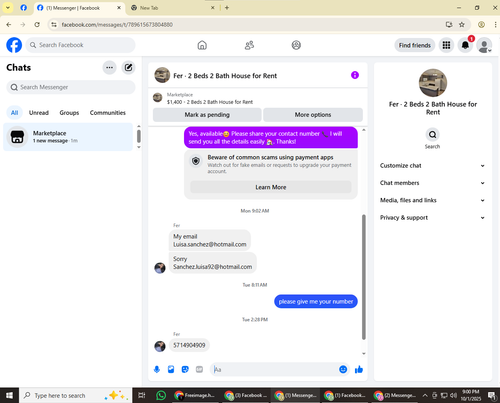The image size is (500, 403).
Task: Expand Chat members section
Action: 432,183
